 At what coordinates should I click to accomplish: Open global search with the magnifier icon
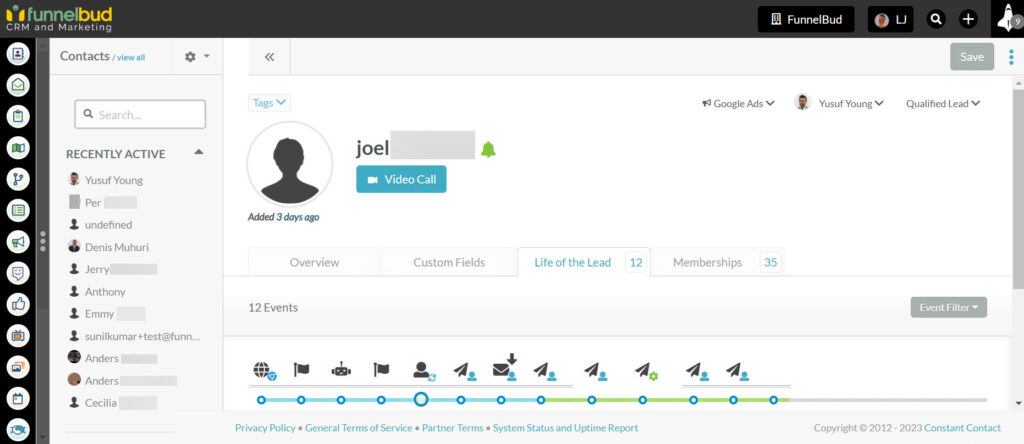(936, 19)
